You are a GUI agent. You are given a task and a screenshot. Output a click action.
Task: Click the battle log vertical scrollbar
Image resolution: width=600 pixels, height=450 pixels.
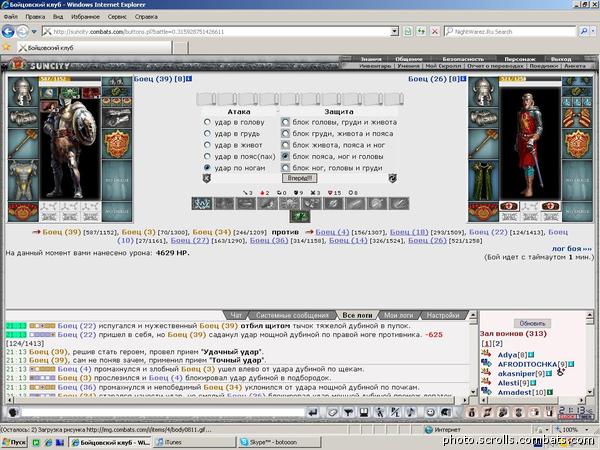[473, 354]
